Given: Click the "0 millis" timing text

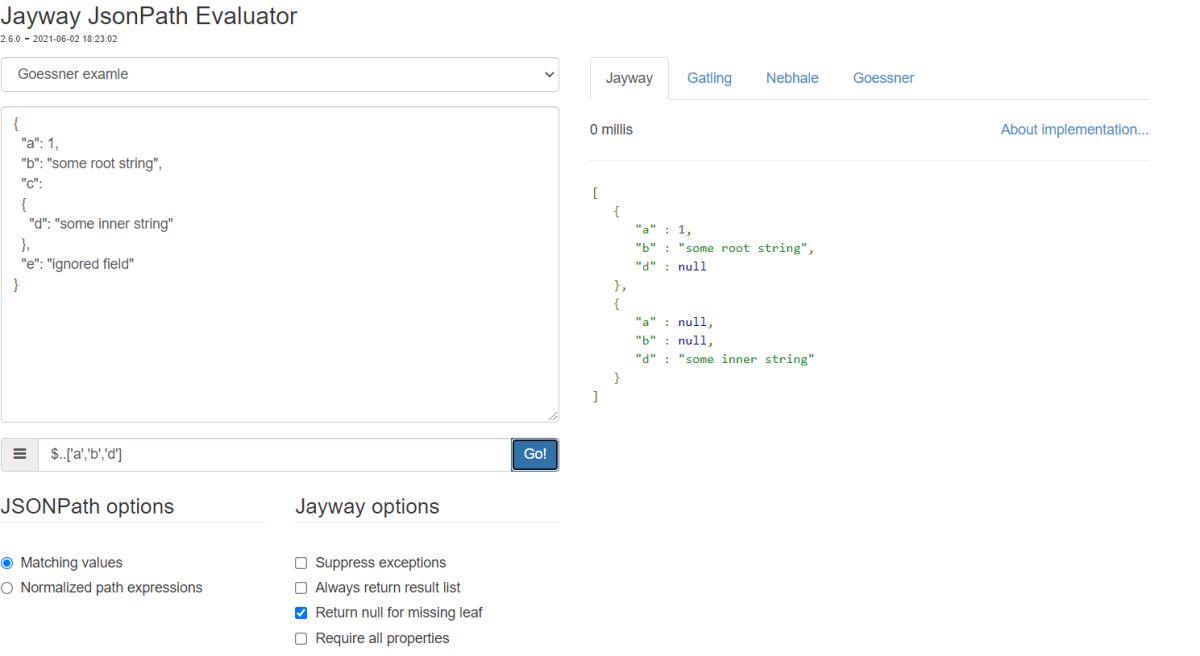Looking at the screenshot, I should pos(611,130).
